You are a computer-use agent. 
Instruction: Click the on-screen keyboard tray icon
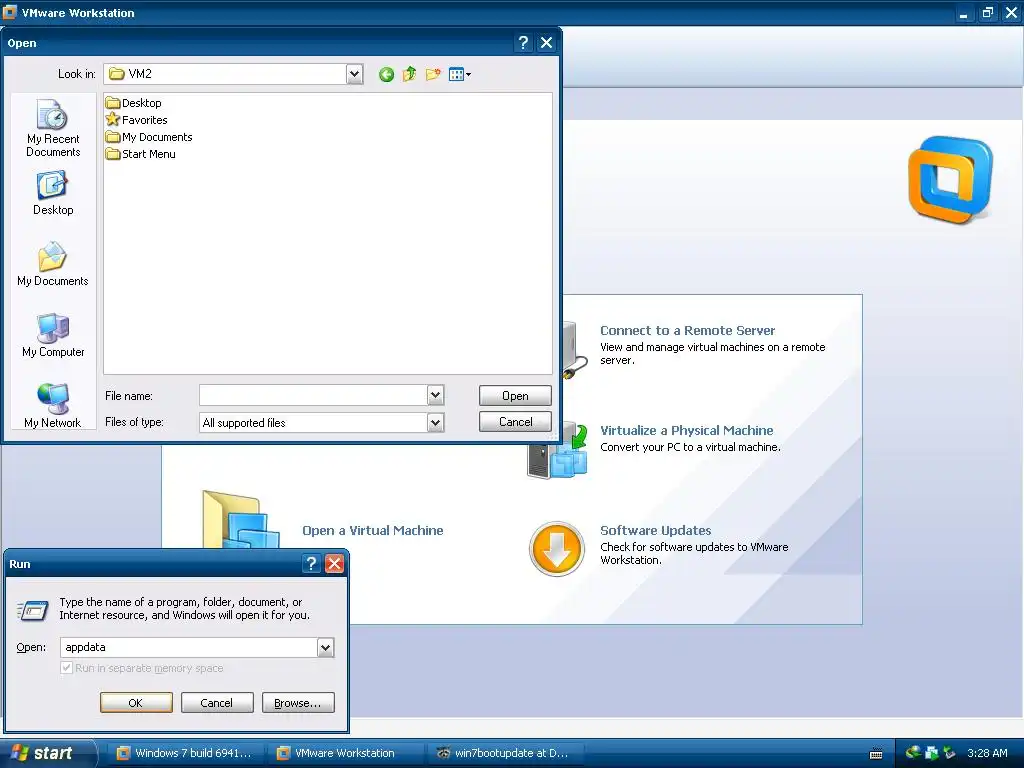coord(876,754)
